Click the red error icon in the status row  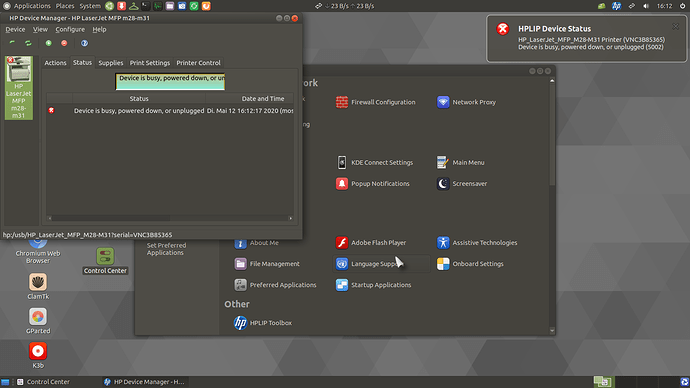pos(51,110)
